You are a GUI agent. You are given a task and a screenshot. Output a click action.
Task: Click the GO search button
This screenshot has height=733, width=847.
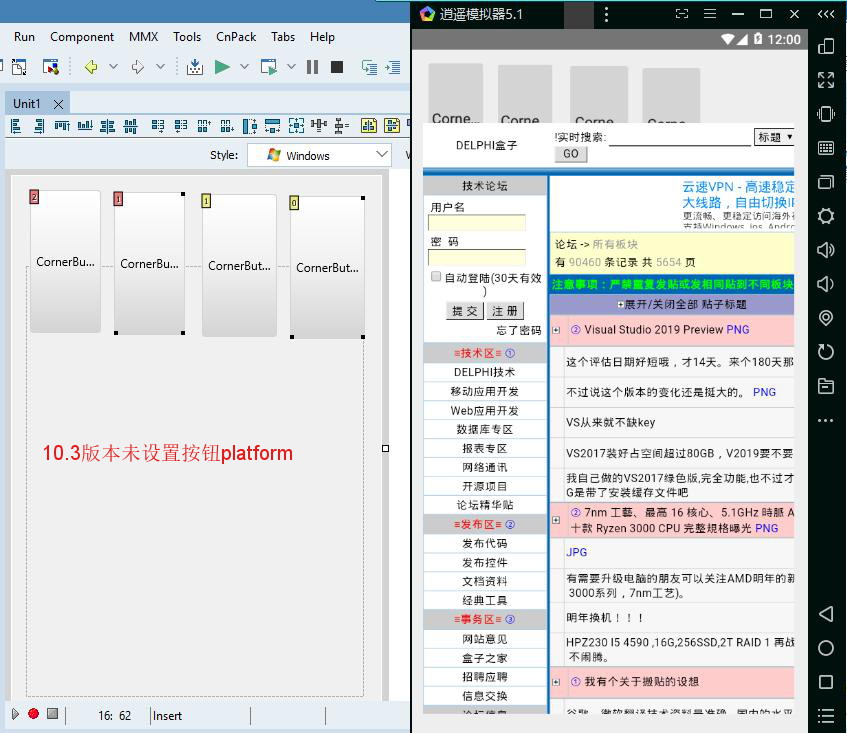(570, 154)
